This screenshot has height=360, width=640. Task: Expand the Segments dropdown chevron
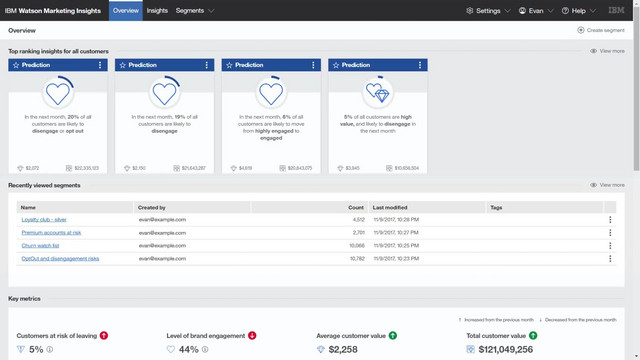[x=211, y=11]
